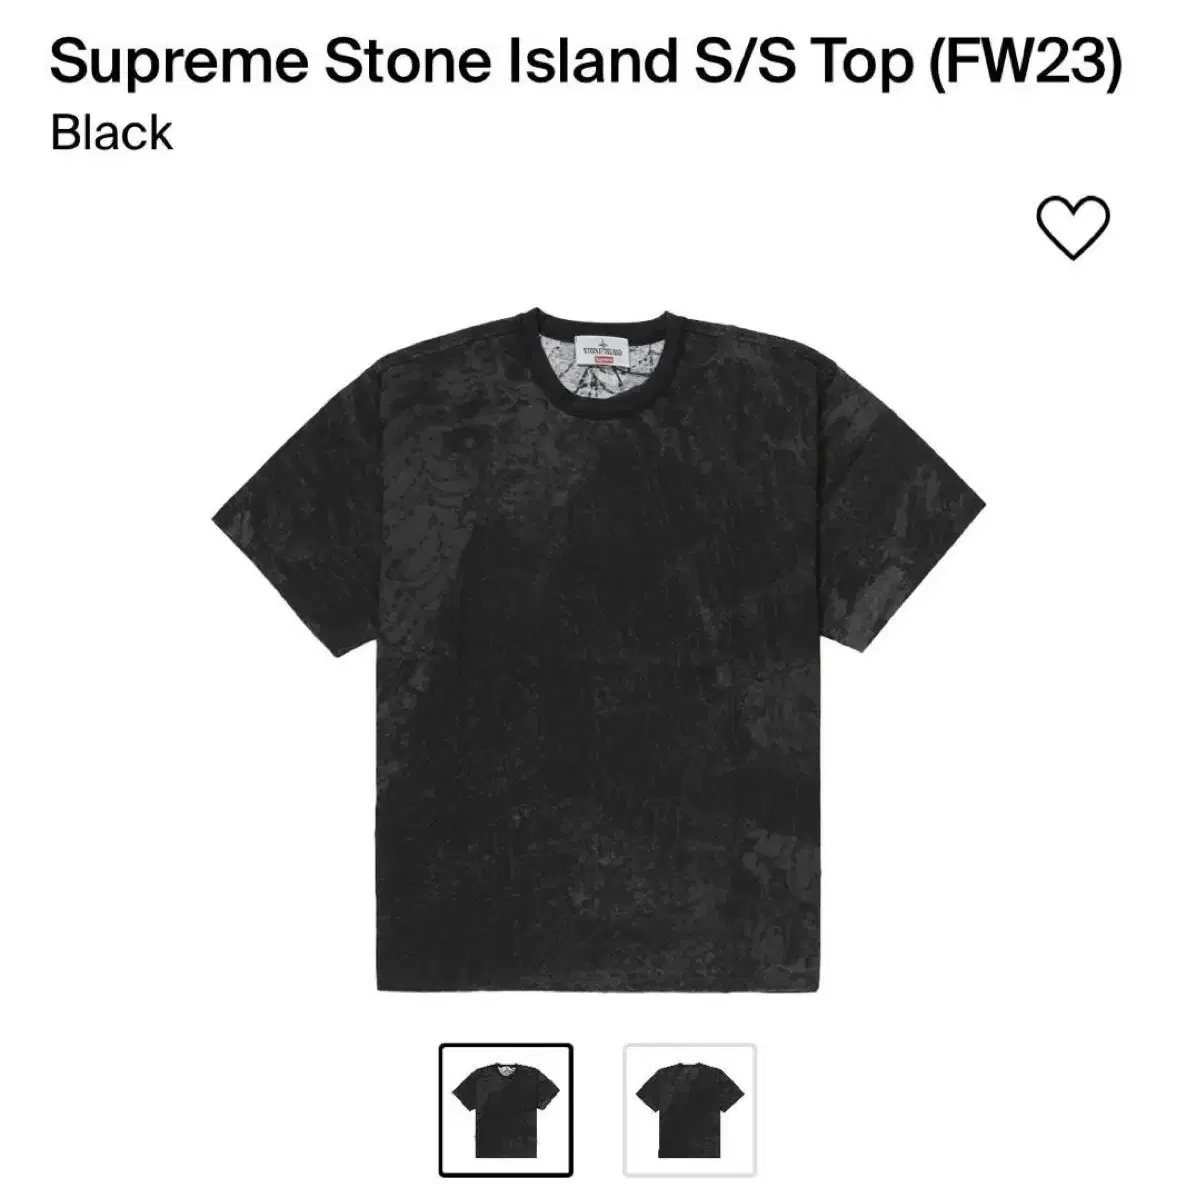Open the main t-shirt product image
This screenshot has width=1196, height=1196.
point(598,650)
